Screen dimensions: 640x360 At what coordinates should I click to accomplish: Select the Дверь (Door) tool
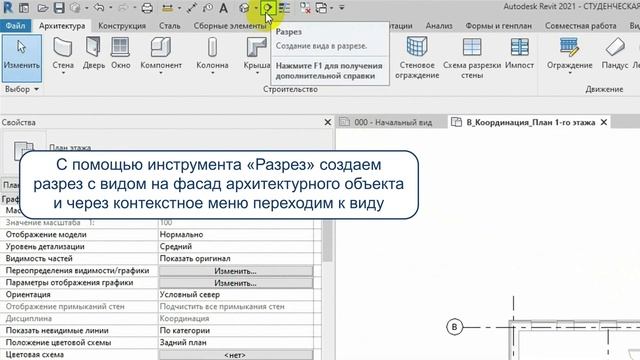click(93, 53)
